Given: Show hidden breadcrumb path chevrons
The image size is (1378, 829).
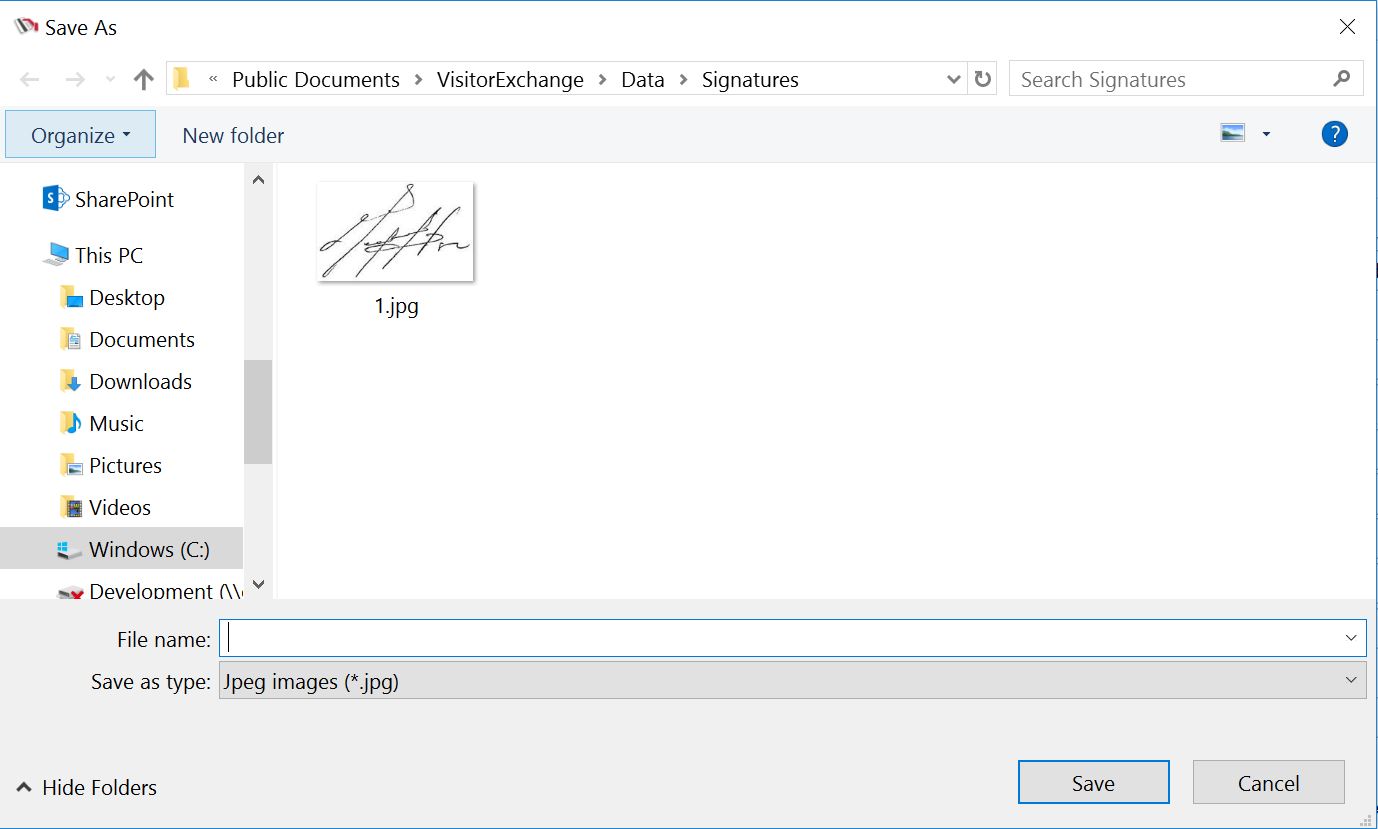Looking at the screenshot, I should coord(213,80).
